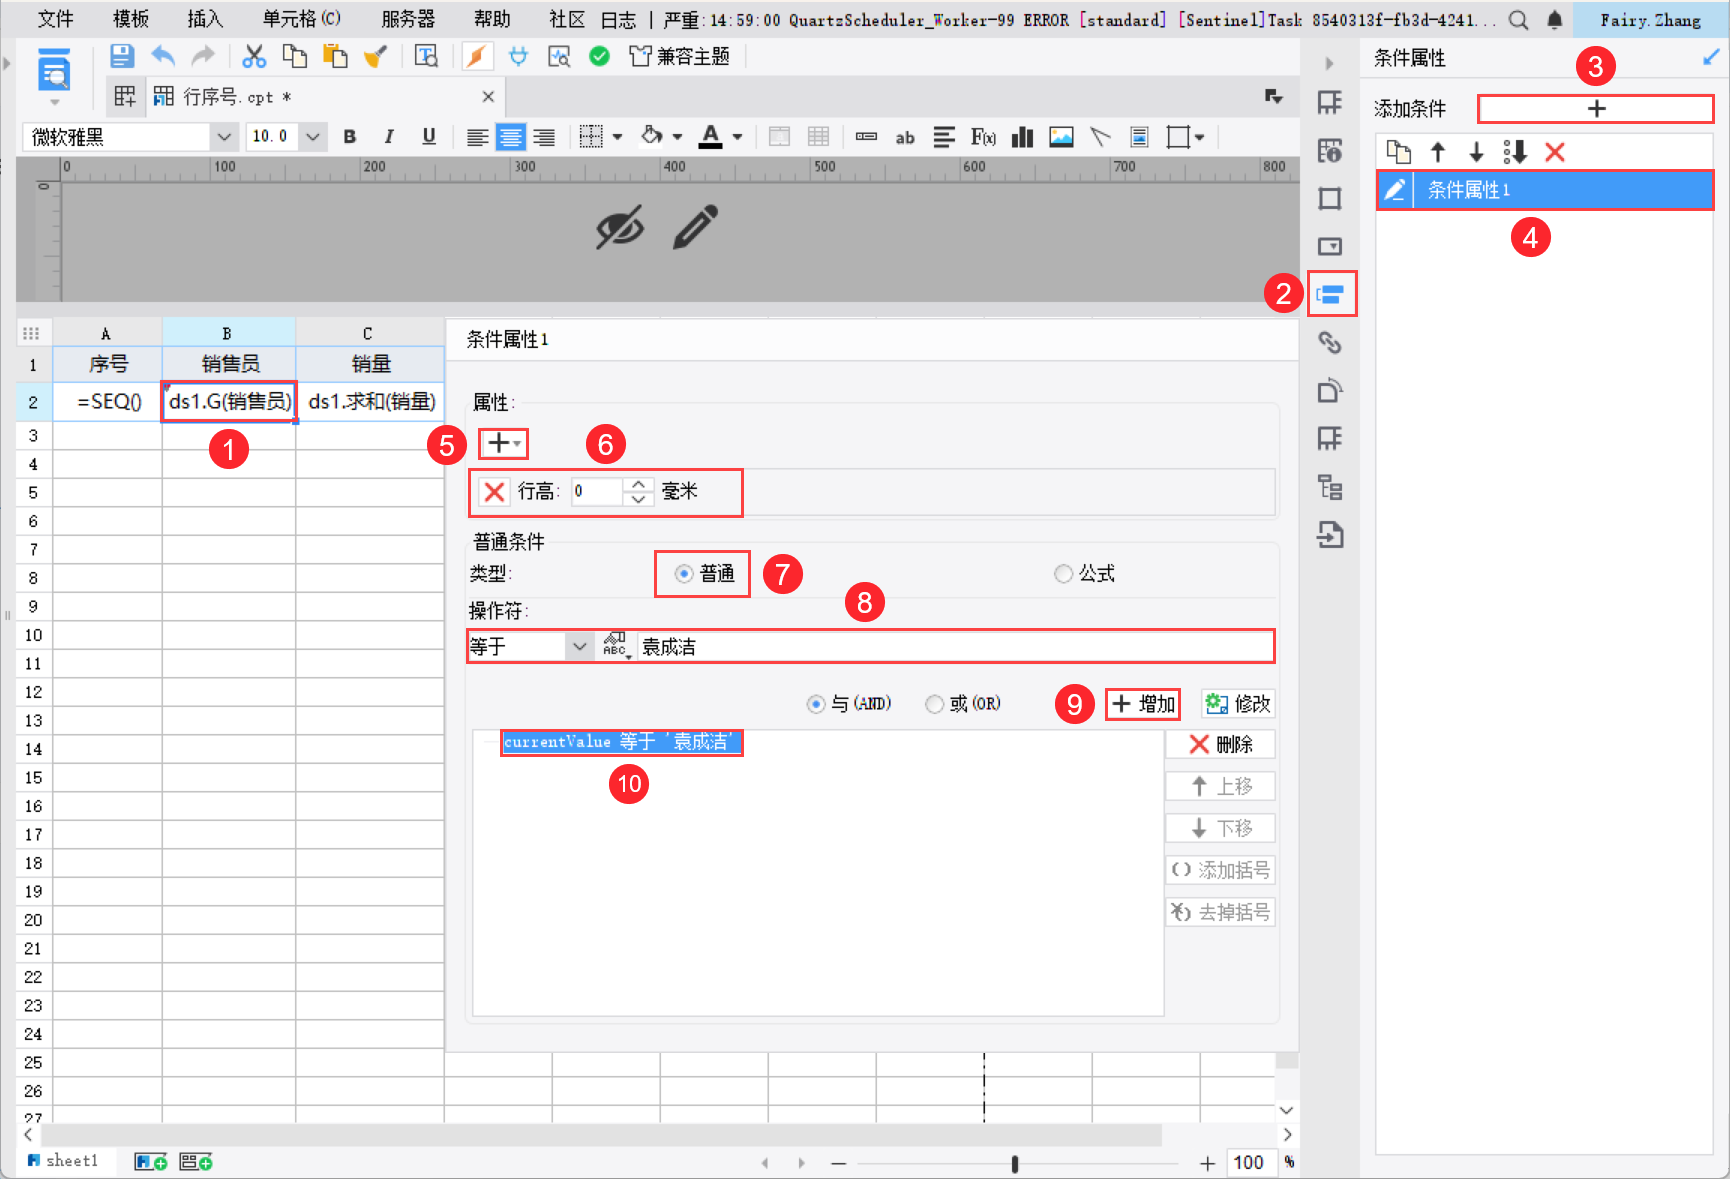This screenshot has height=1179, width=1730.
Task: Insert a formula with the F(x) icon
Action: (983, 137)
